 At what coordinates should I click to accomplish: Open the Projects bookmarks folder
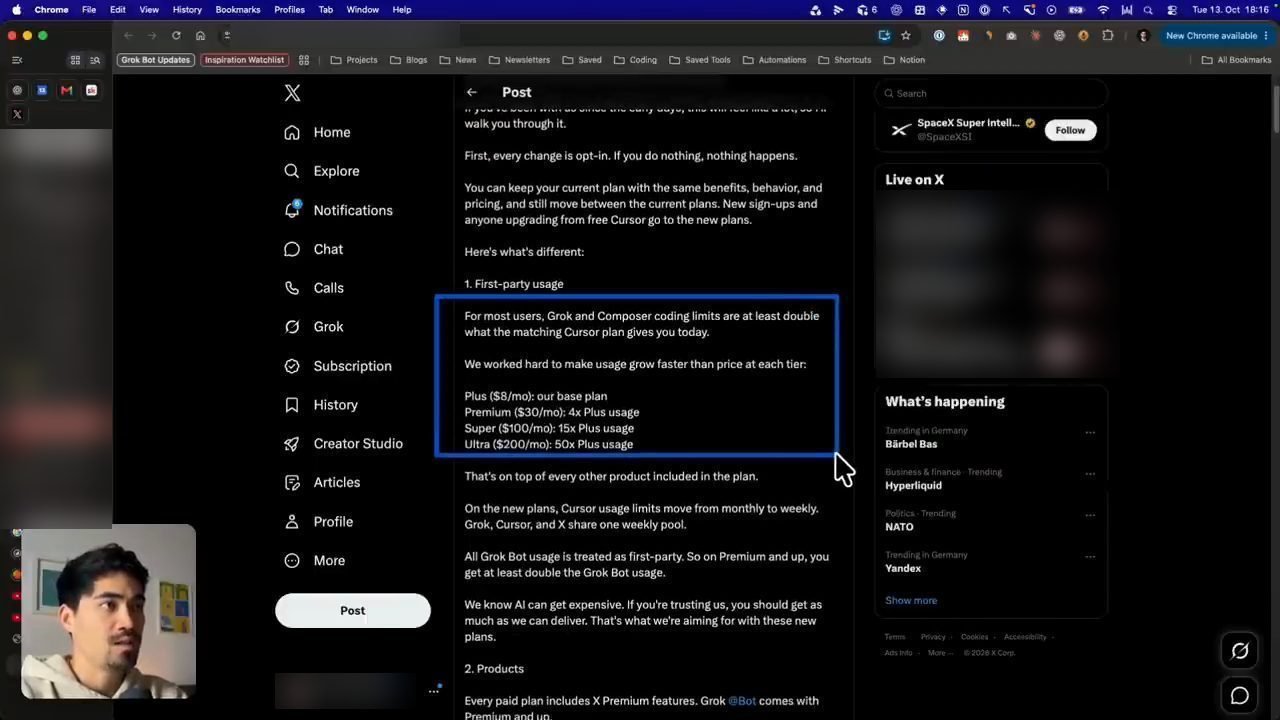(354, 60)
